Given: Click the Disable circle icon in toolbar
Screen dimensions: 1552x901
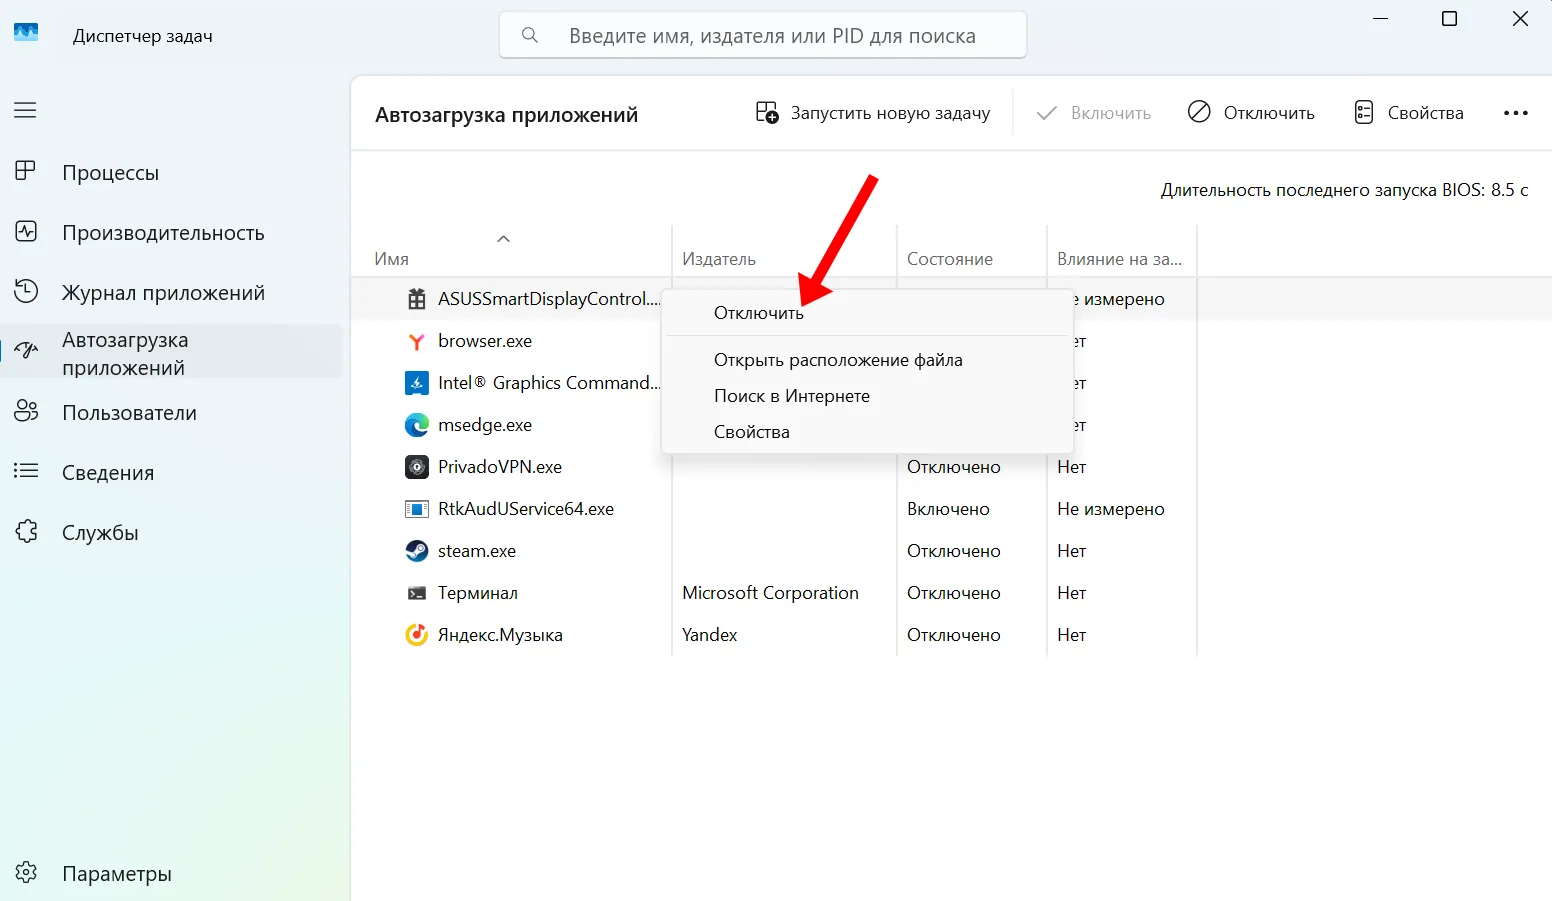Looking at the screenshot, I should (x=1199, y=112).
